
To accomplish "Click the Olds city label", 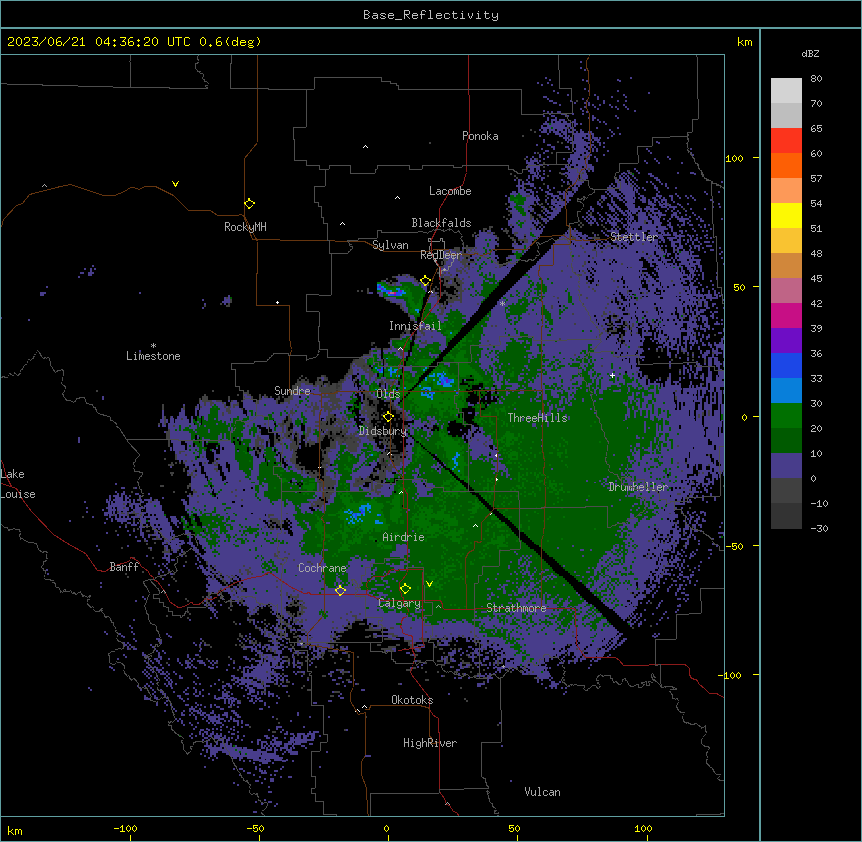I will click(x=388, y=394).
